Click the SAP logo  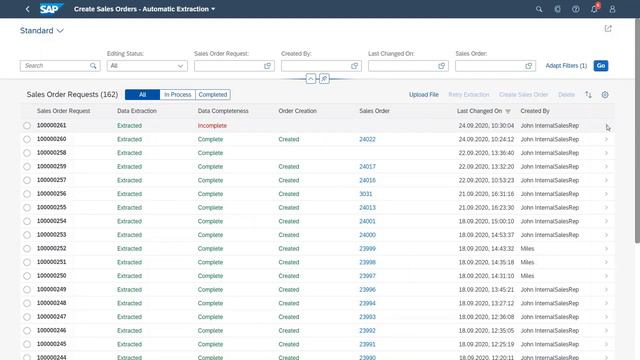coord(51,9)
